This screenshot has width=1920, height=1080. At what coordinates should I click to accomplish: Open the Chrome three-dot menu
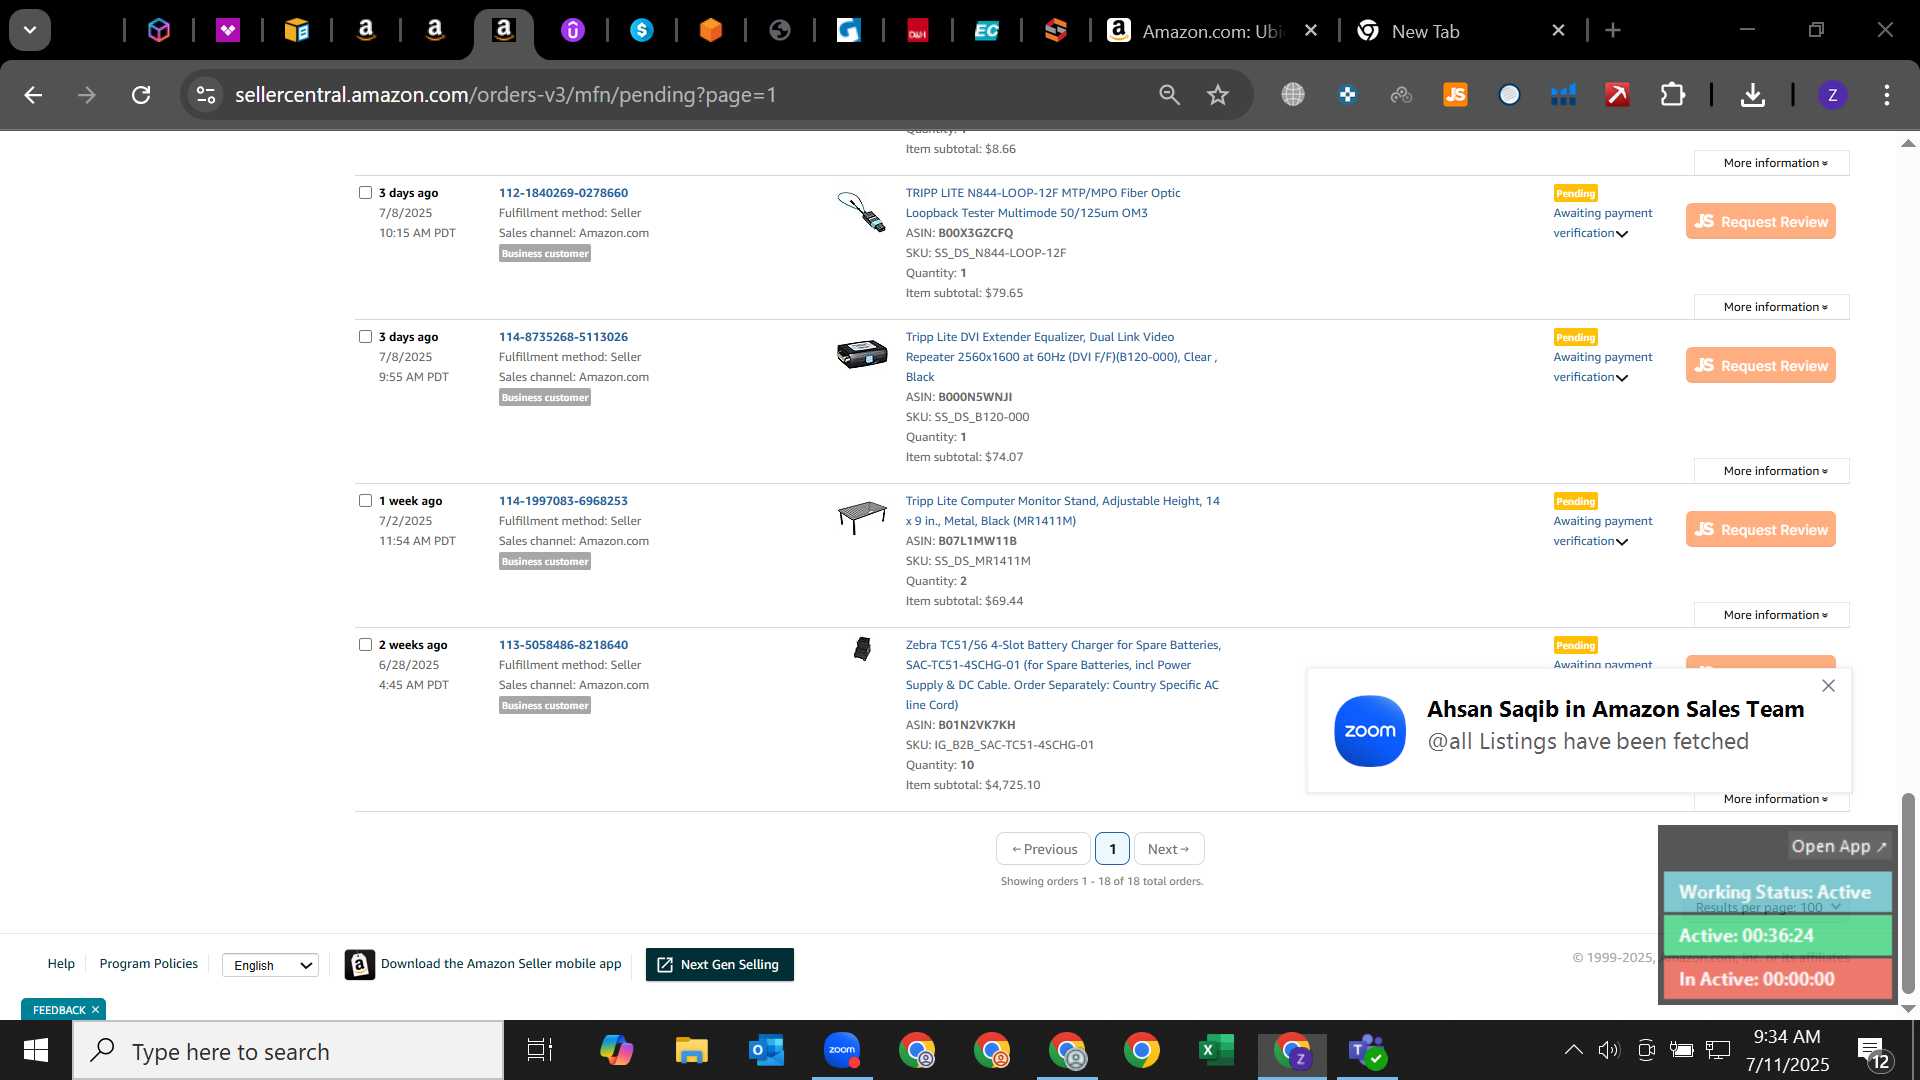point(1886,95)
